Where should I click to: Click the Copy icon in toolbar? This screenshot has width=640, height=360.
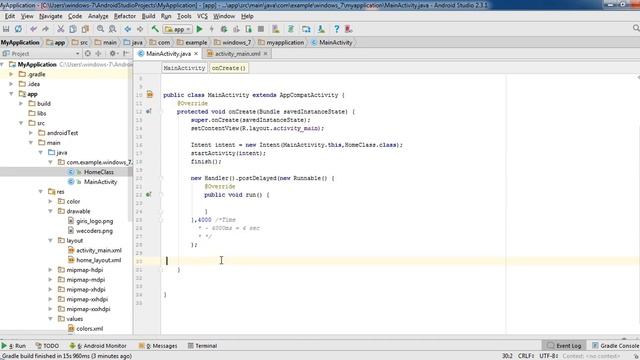tap(73, 29)
